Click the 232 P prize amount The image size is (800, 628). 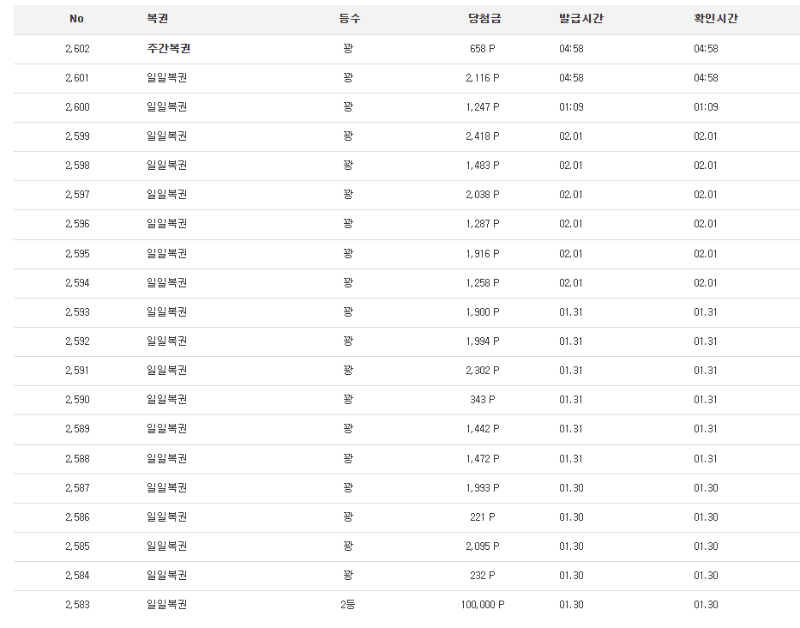482,575
